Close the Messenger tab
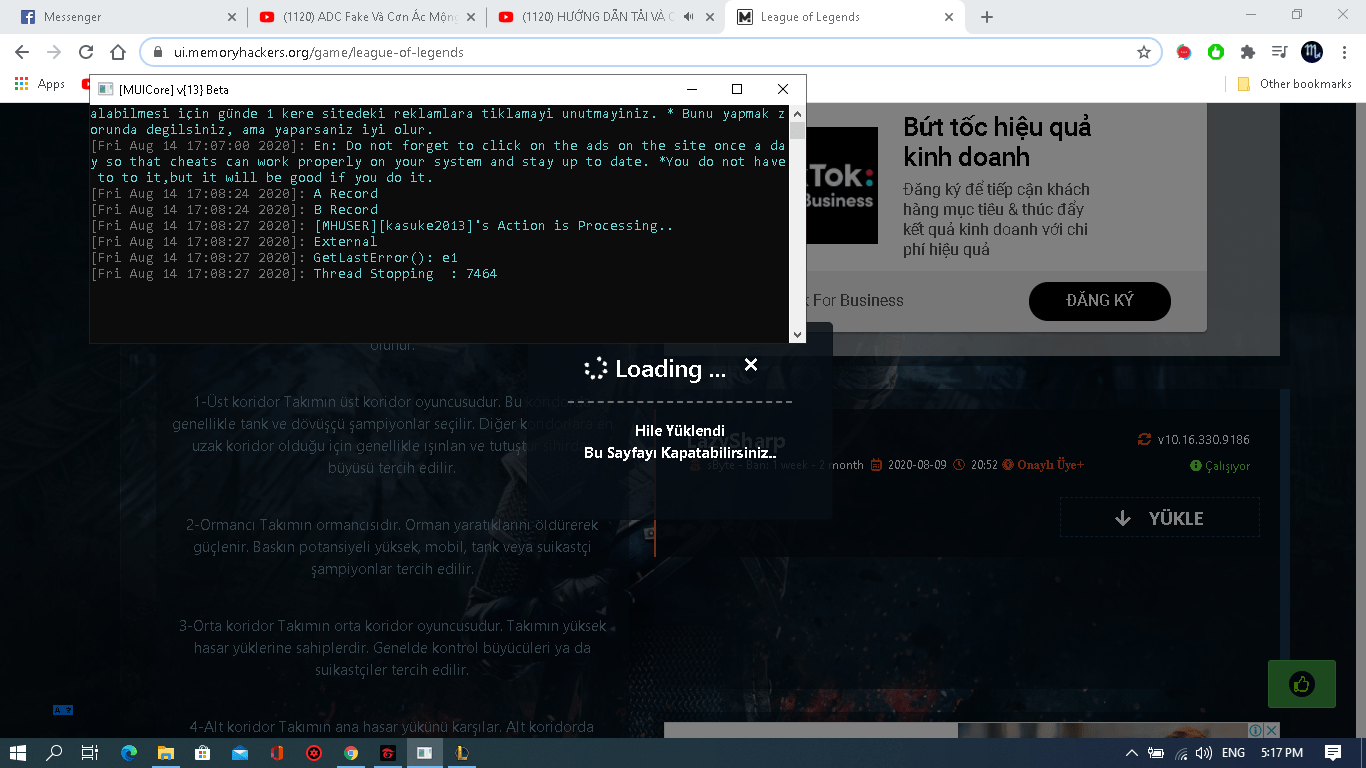Image resolution: width=1366 pixels, height=768 pixels. click(232, 17)
